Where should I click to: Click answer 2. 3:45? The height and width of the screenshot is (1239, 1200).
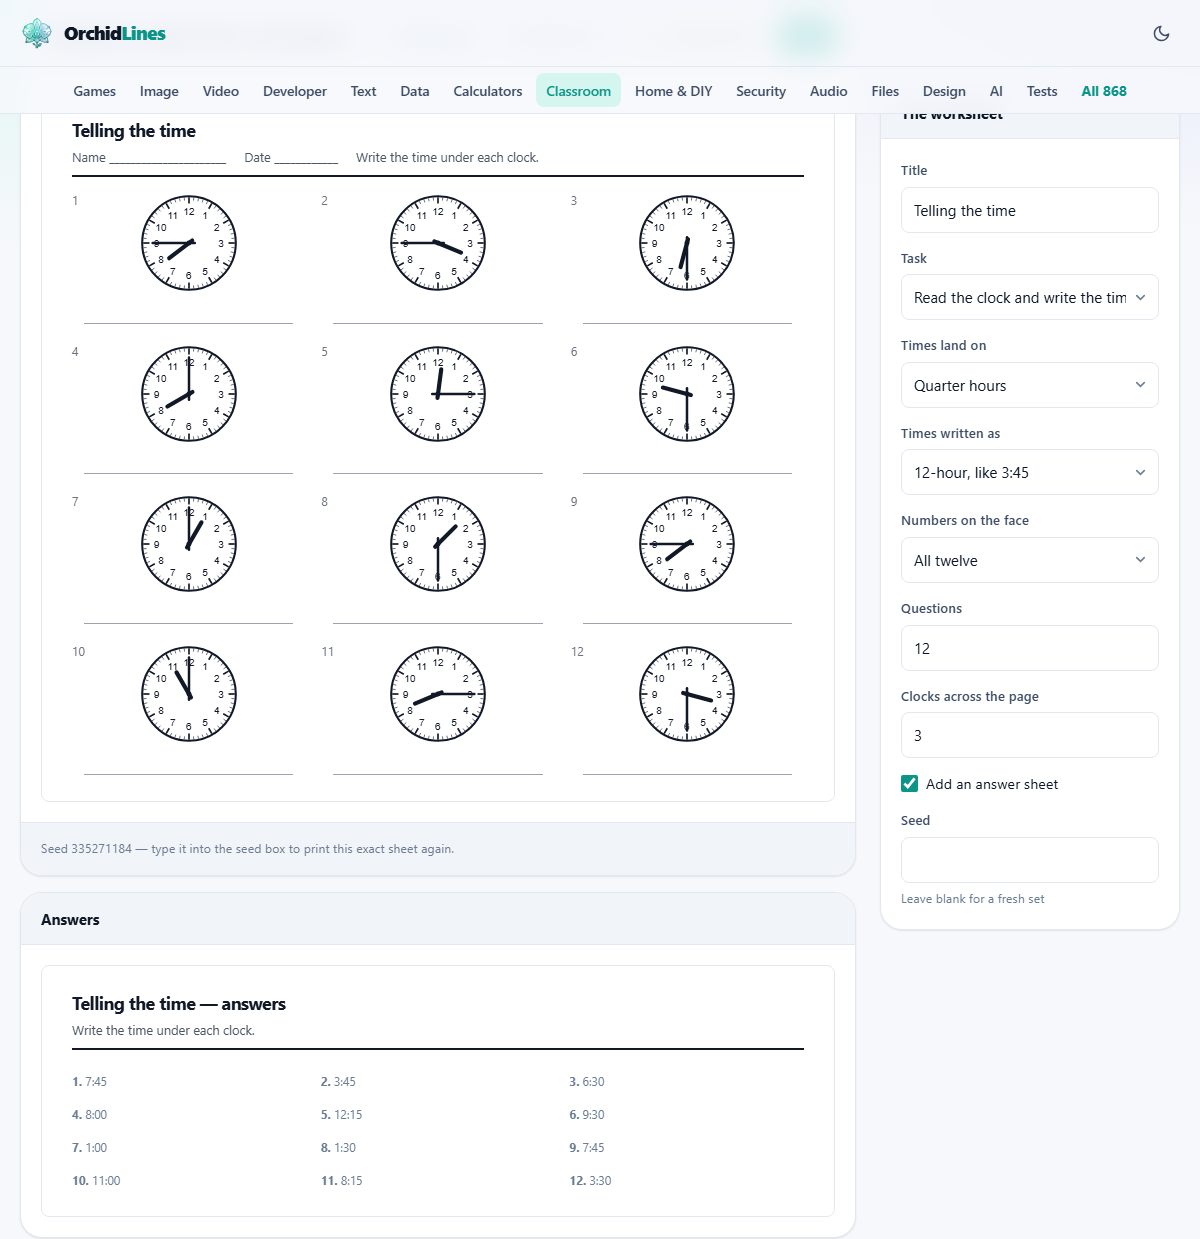(338, 1082)
